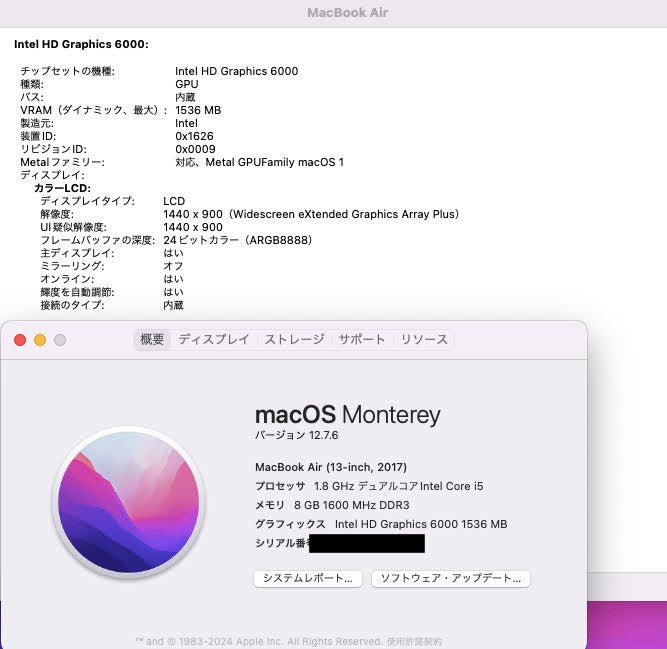Close the About This Mac window
The image size is (667, 649).
point(20,340)
